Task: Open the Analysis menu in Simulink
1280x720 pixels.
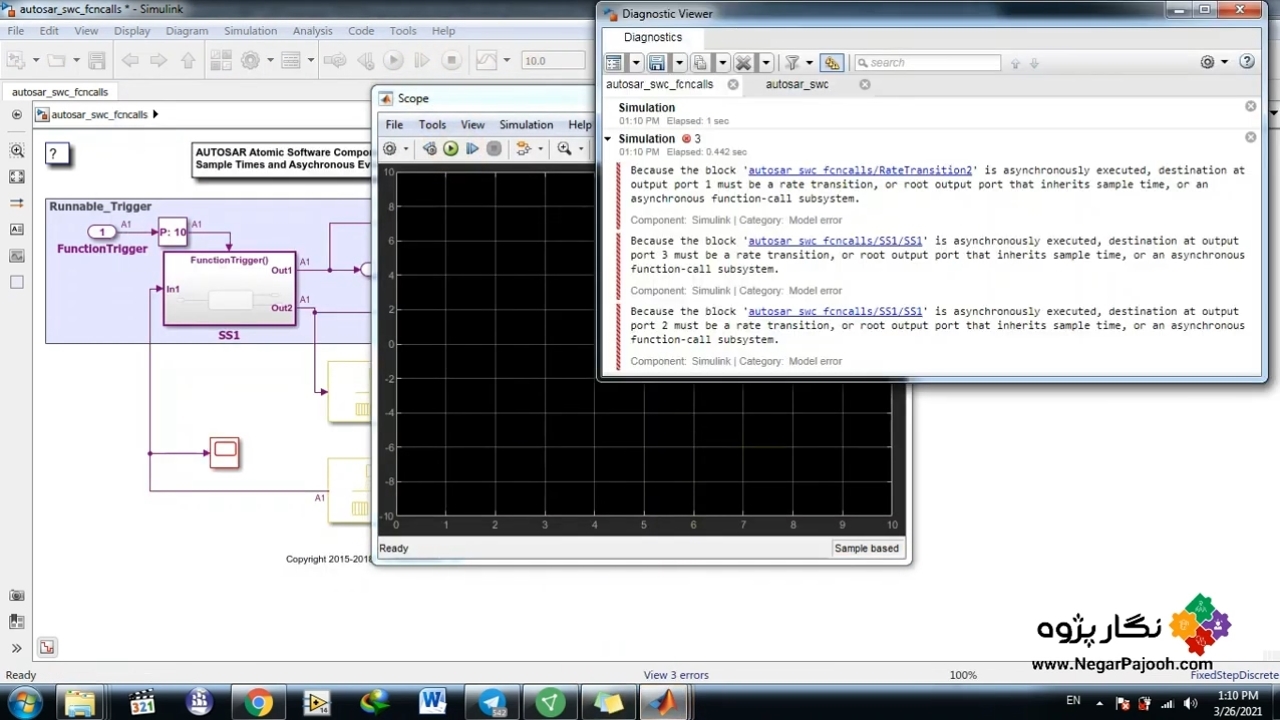Action: pyautogui.click(x=312, y=31)
